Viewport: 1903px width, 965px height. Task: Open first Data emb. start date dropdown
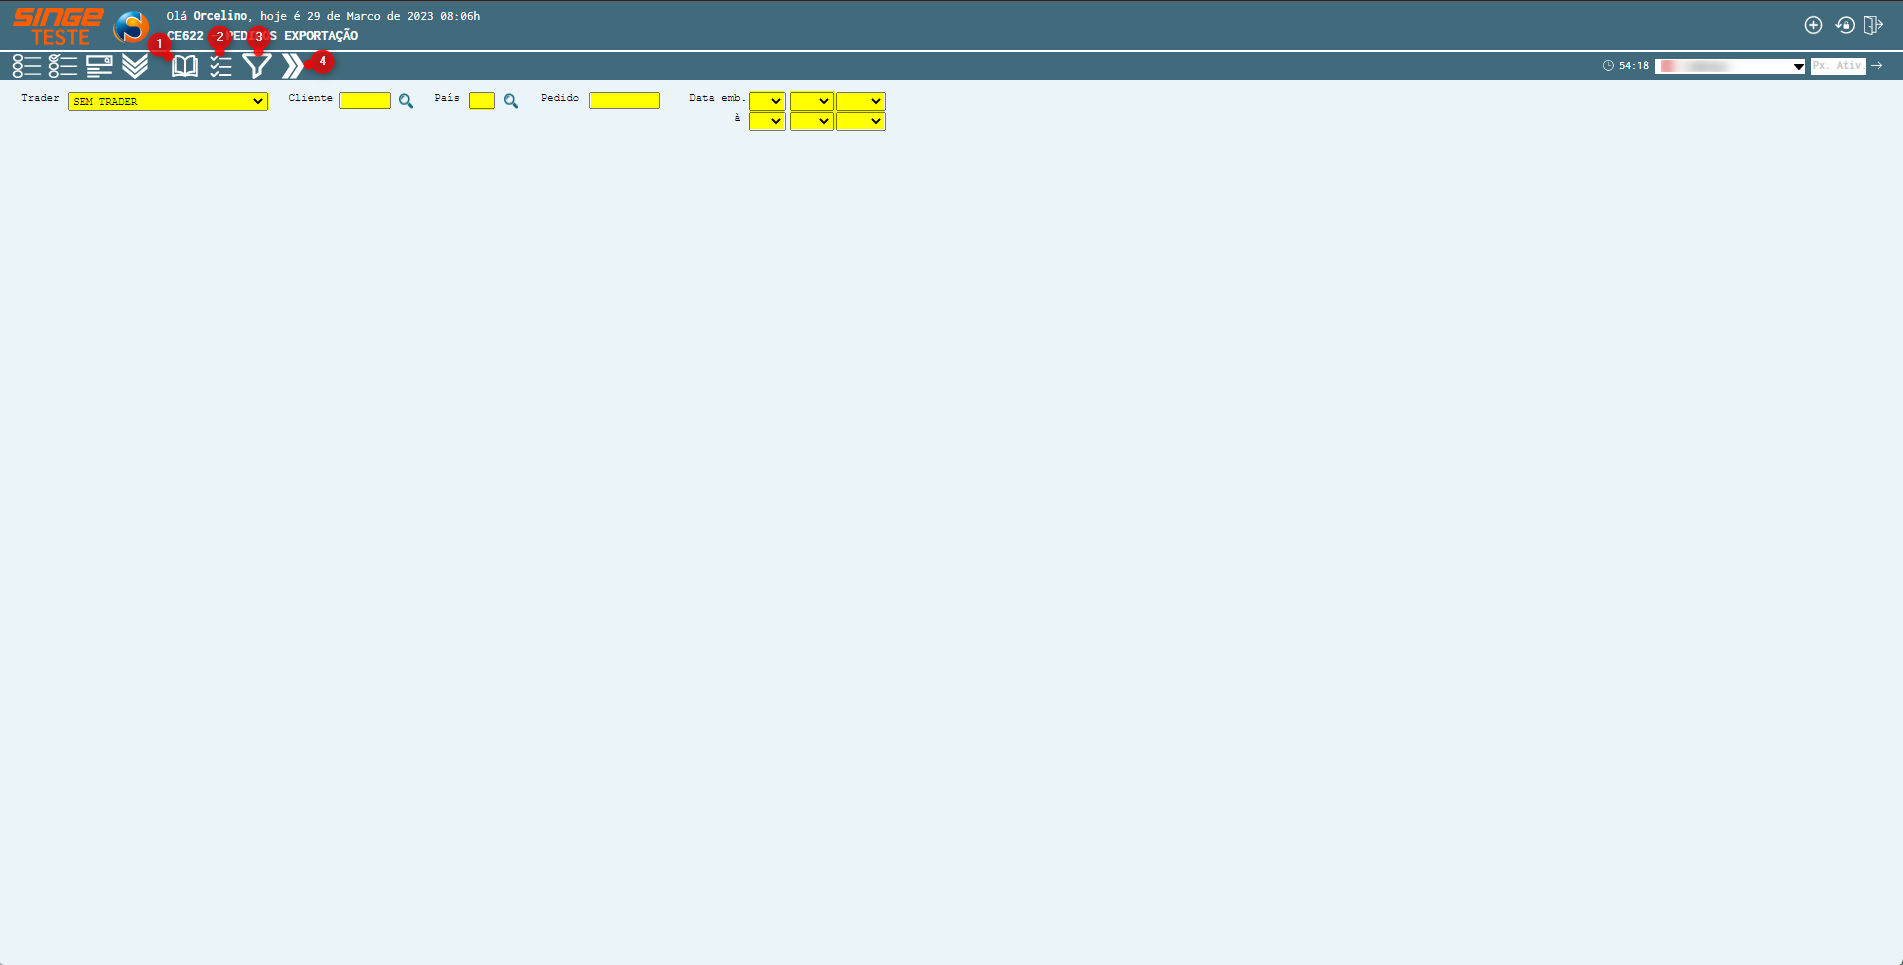767,101
